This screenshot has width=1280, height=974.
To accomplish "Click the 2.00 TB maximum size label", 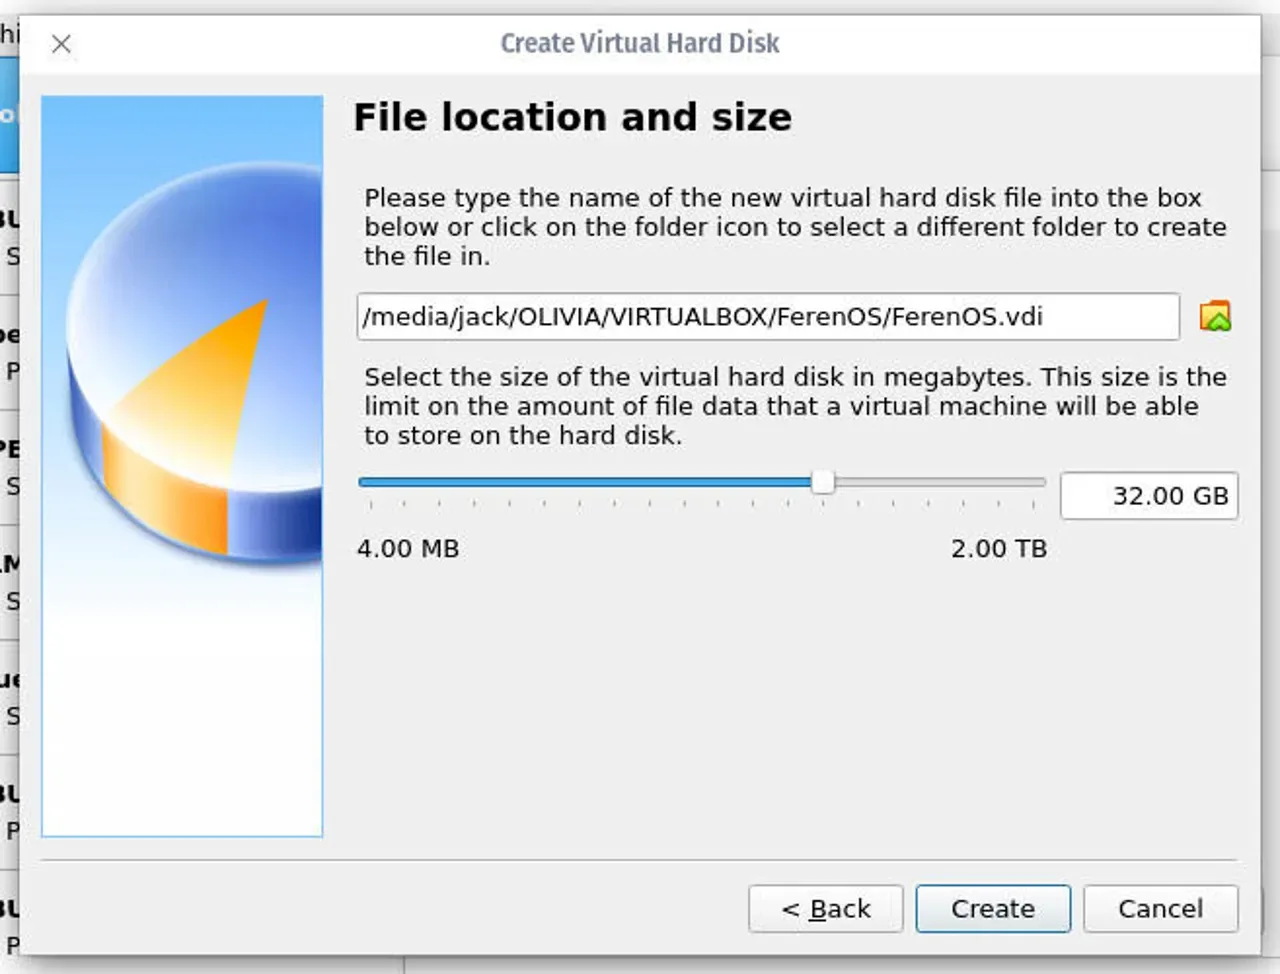I will tap(999, 549).
